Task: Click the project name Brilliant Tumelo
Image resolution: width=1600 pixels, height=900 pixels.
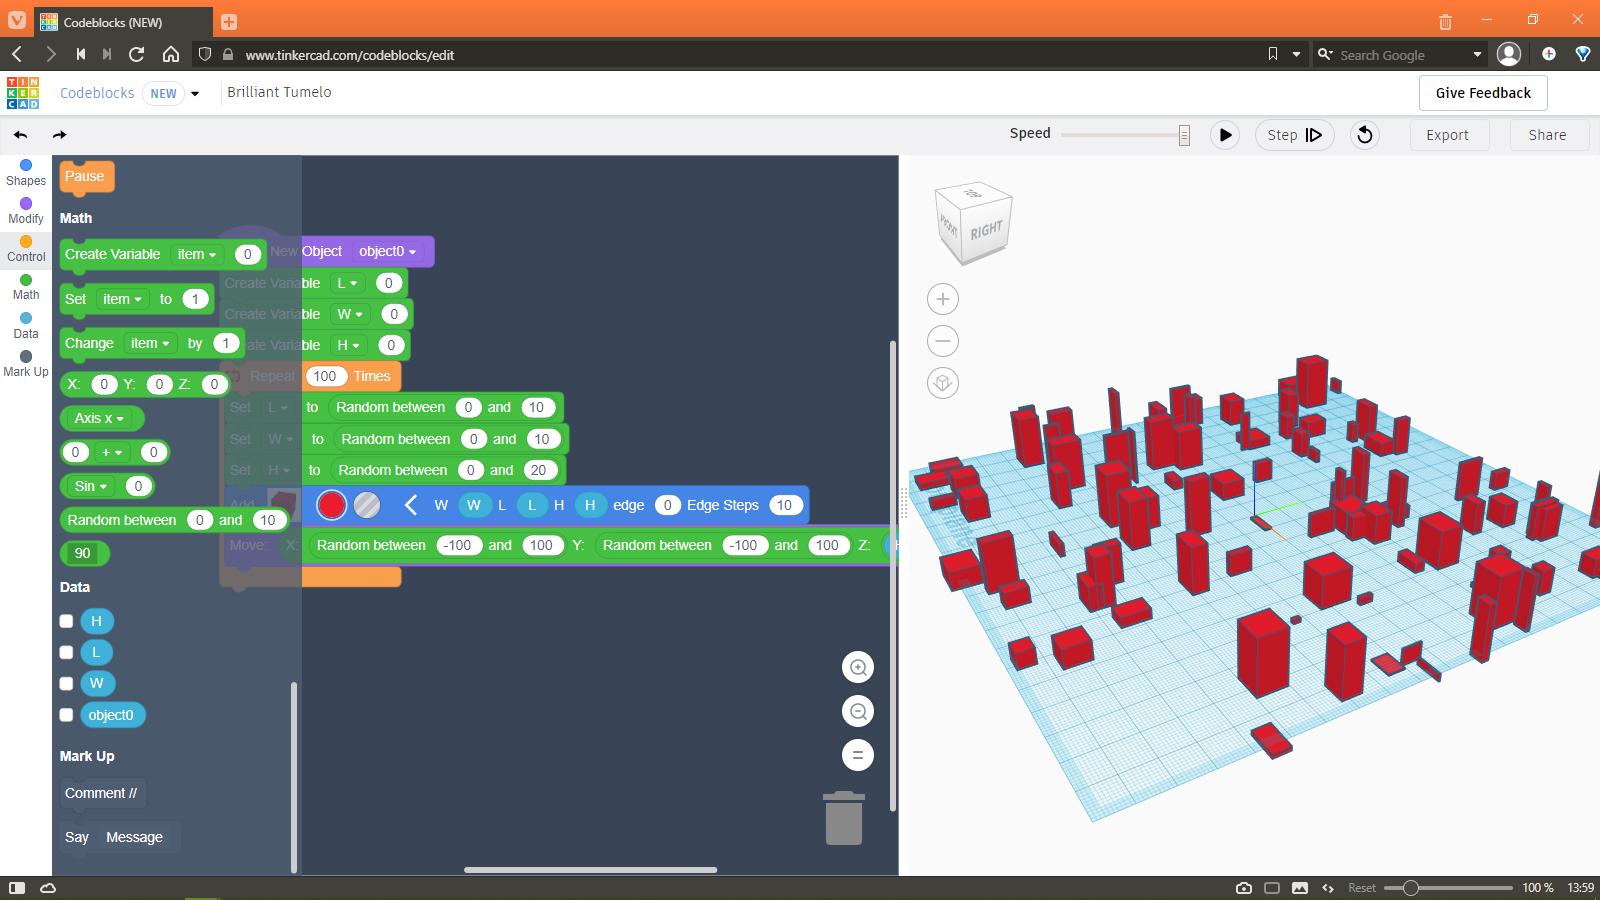Action: [x=279, y=92]
